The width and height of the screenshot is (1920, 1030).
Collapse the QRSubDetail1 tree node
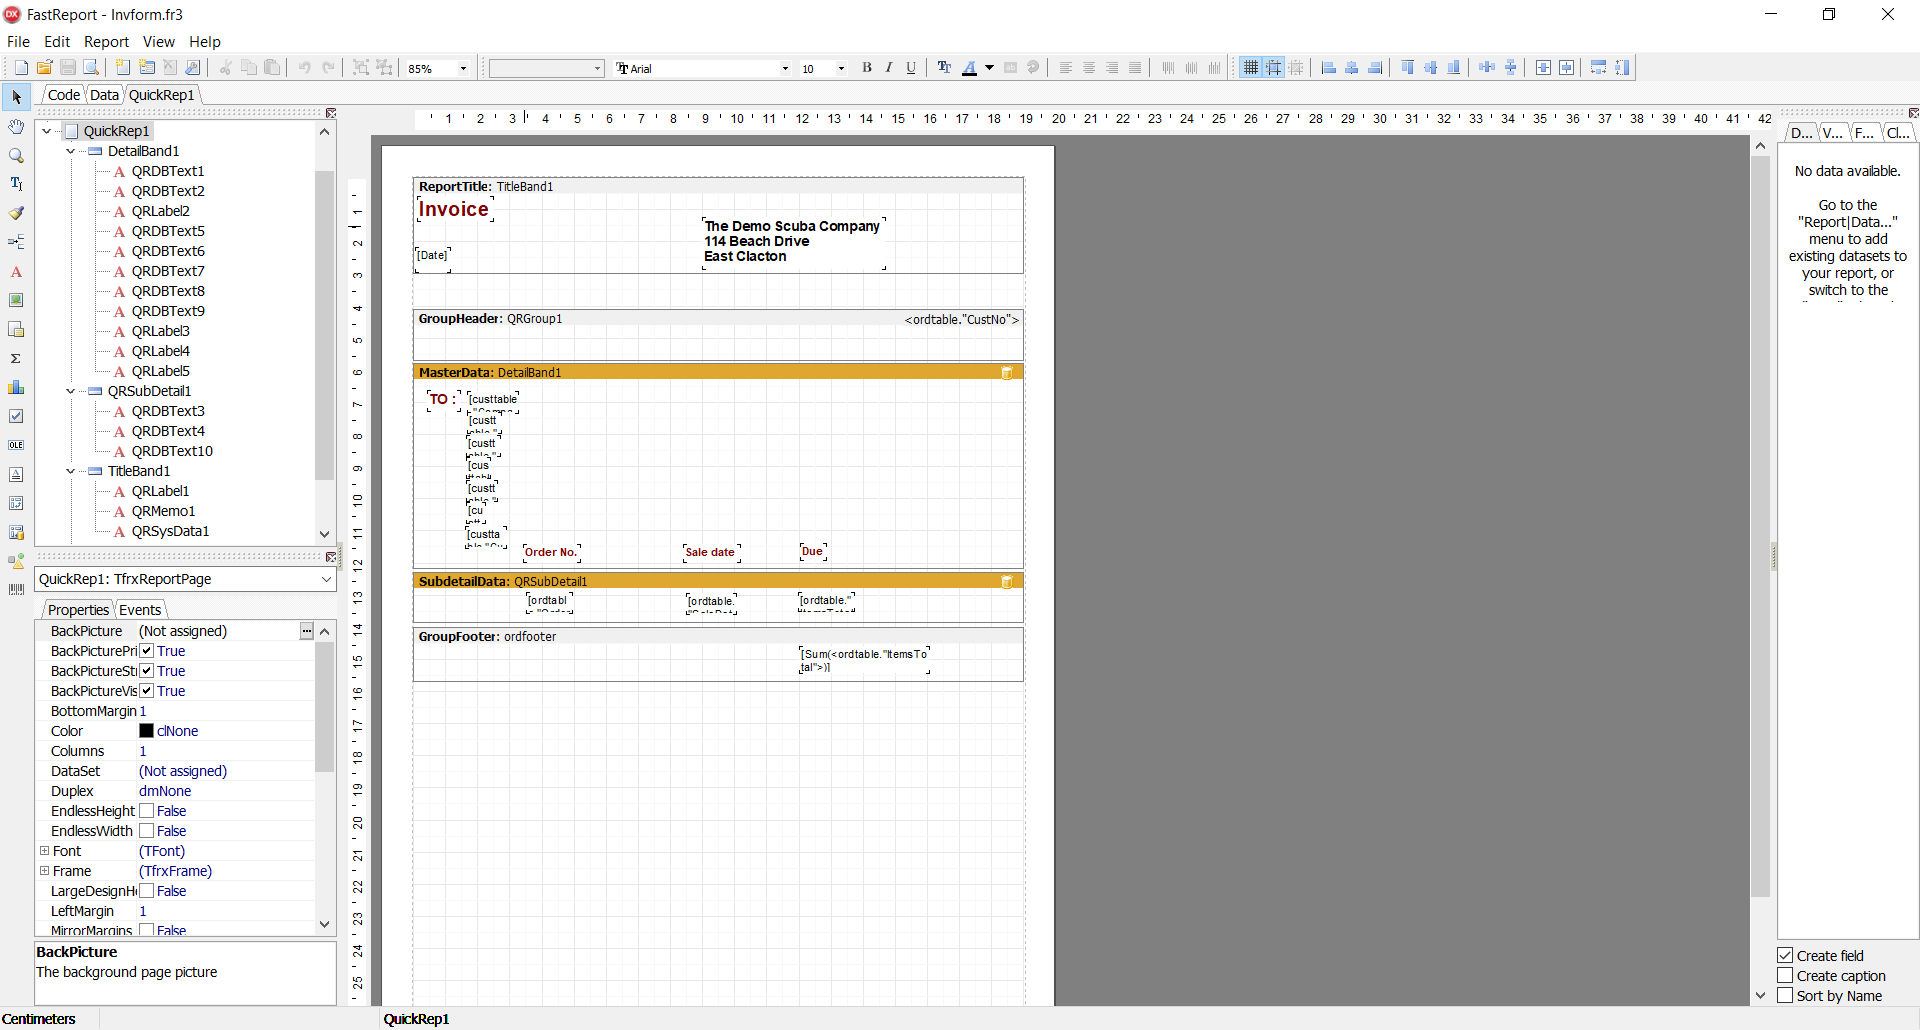(x=70, y=391)
